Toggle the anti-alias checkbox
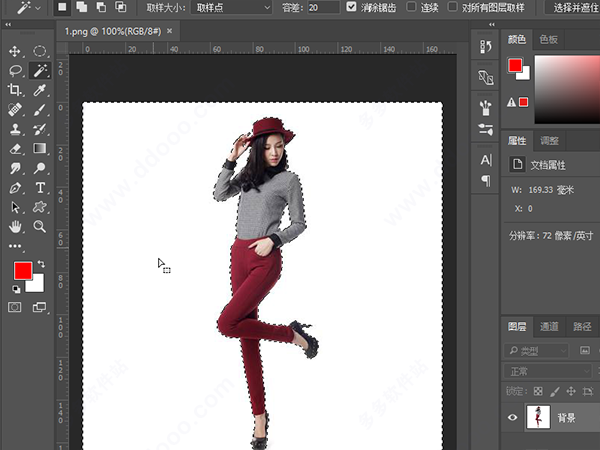This screenshot has height=450, width=600. (351, 7)
